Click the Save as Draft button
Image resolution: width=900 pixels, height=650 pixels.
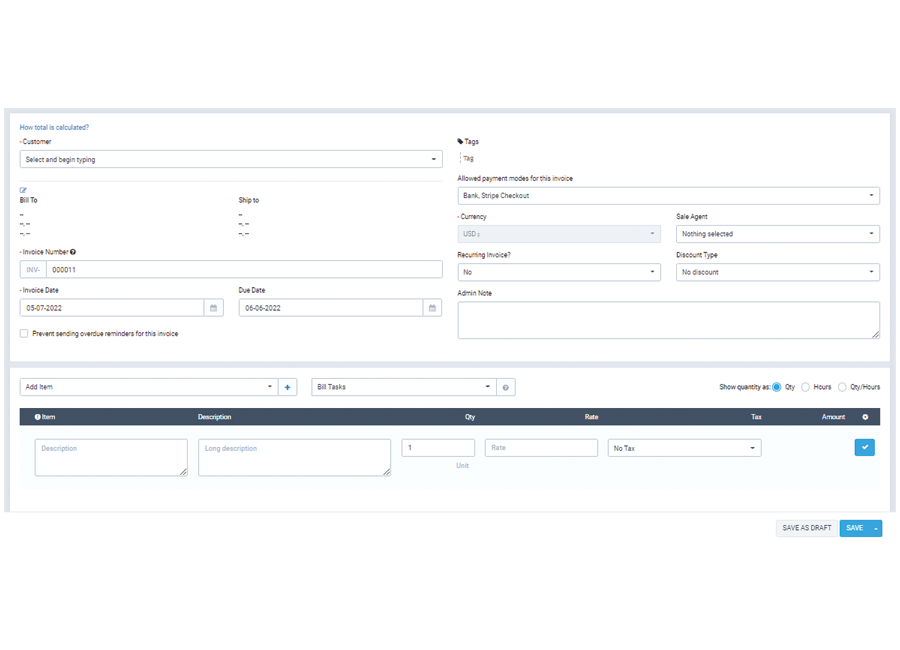806,528
